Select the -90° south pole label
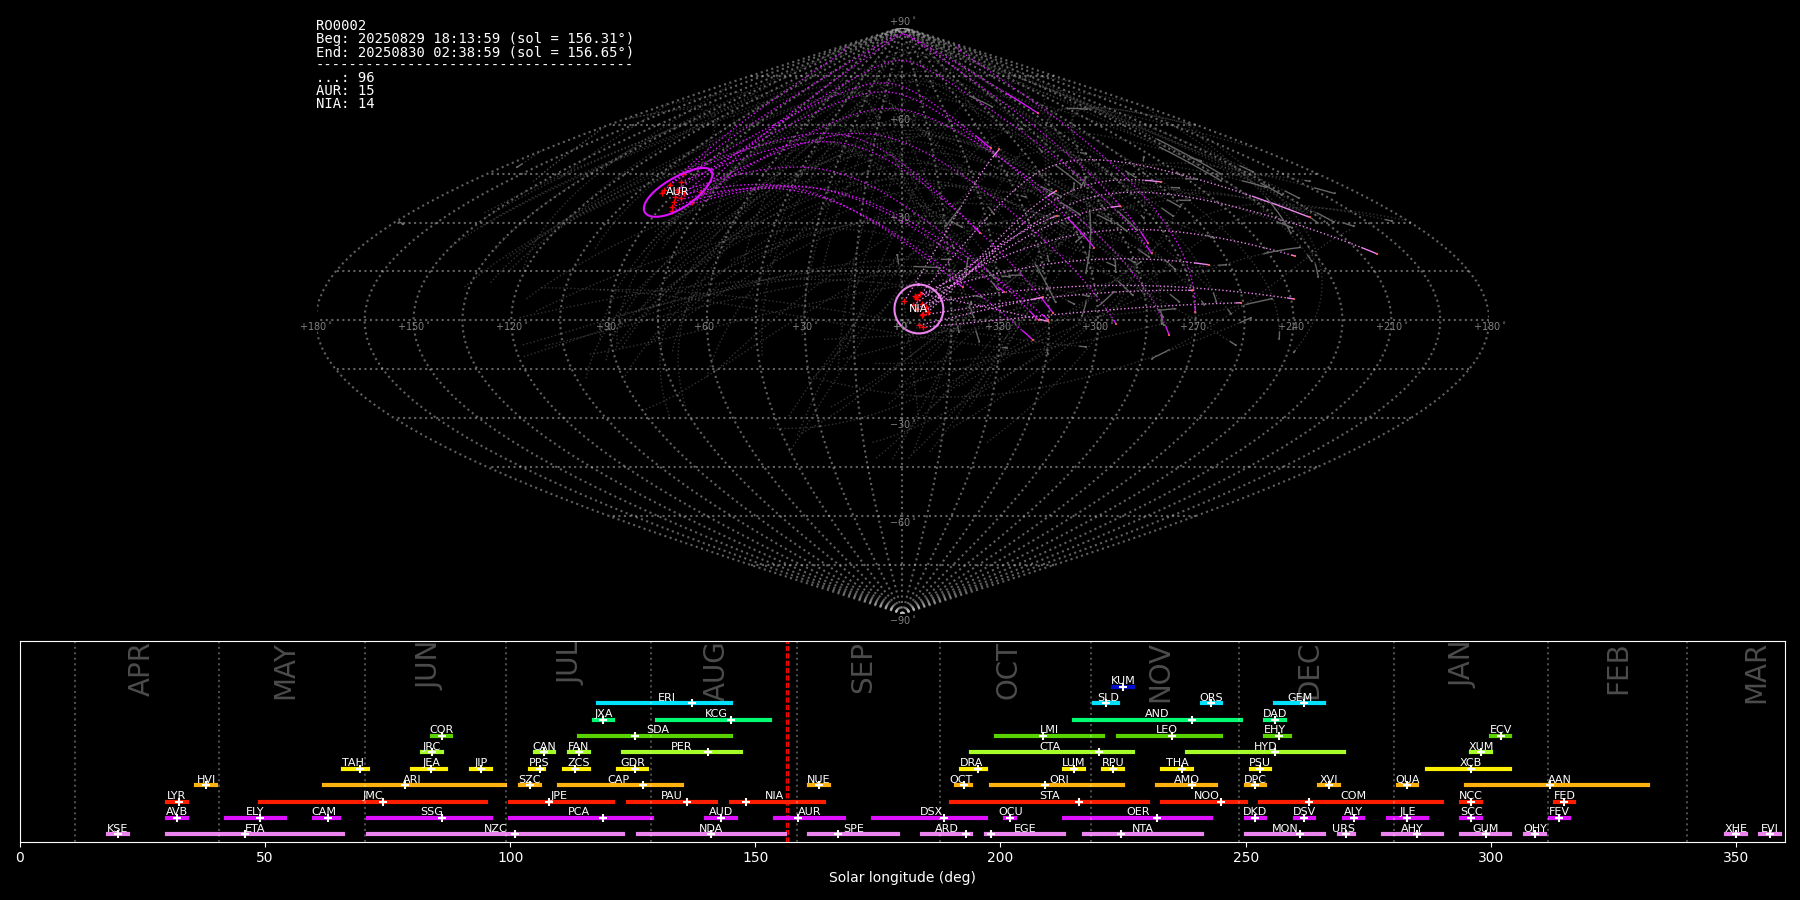 click(901, 621)
